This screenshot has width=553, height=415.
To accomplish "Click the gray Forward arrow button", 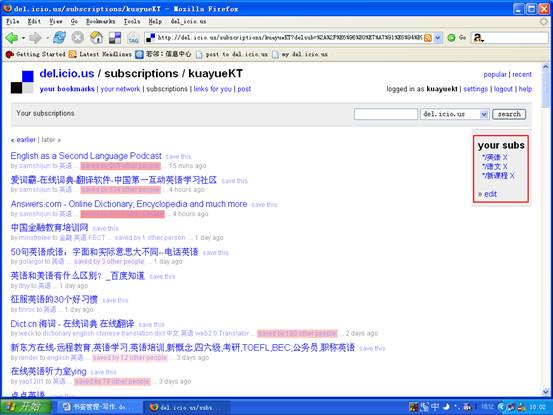I will pyautogui.click(x=35, y=37).
